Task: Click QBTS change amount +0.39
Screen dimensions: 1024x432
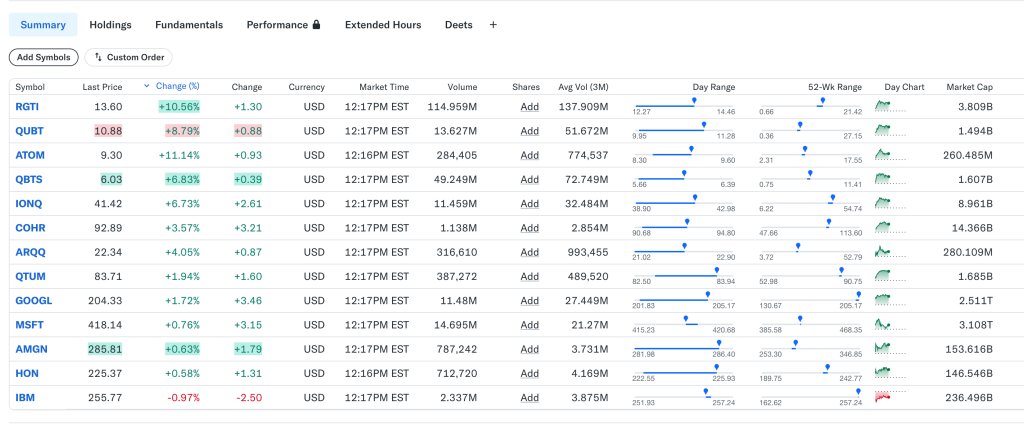Action: click(x=248, y=179)
